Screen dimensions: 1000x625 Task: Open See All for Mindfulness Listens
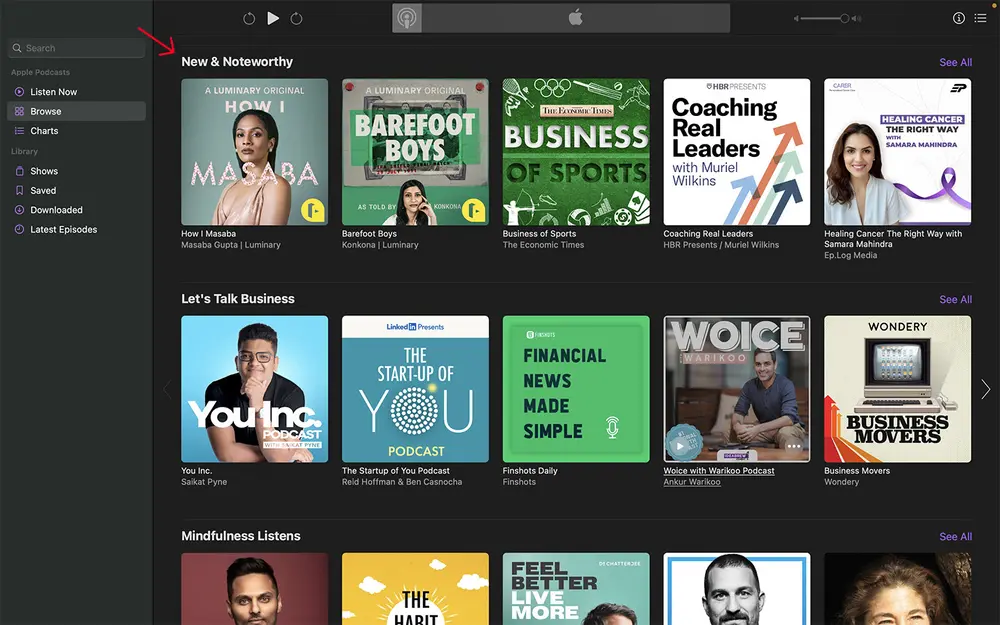point(955,536)
